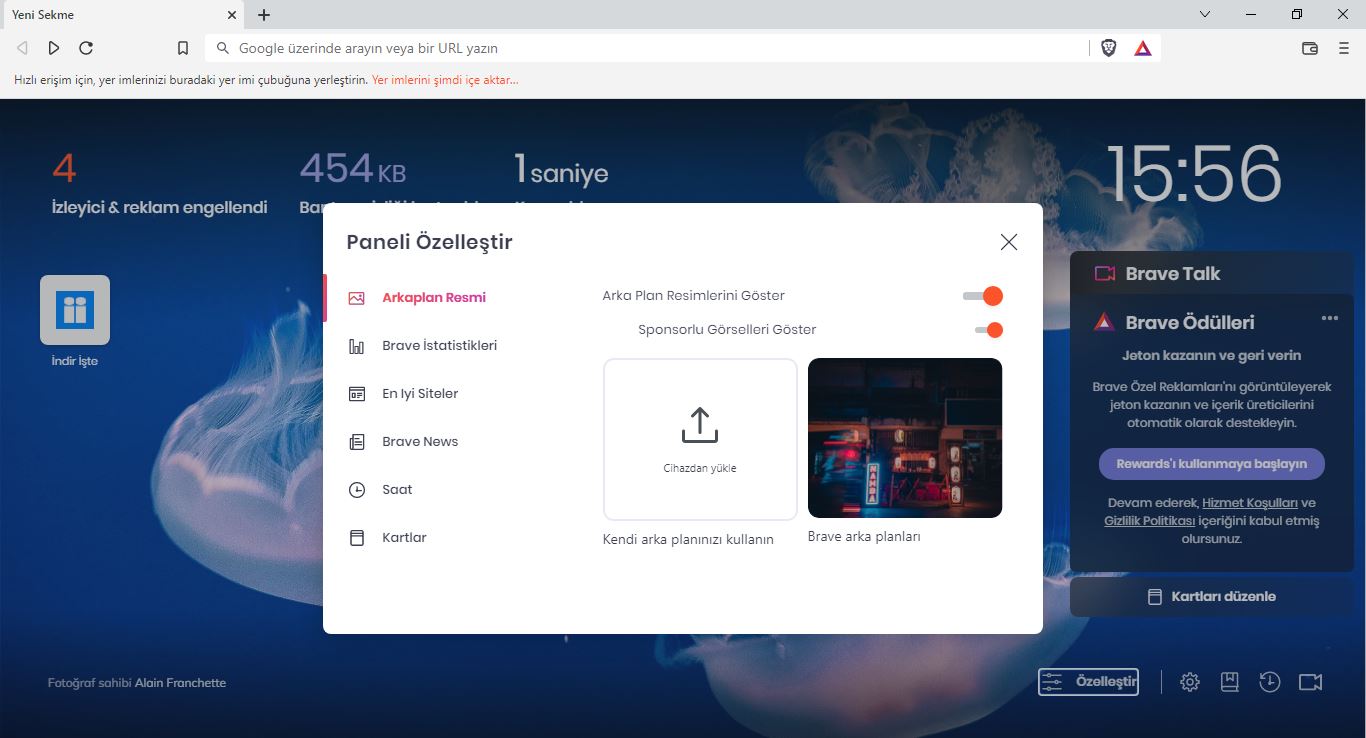Click Yer imlerini şimdi içe aktar link
The width and height of the screenshot is (1366, 738).
445,80
